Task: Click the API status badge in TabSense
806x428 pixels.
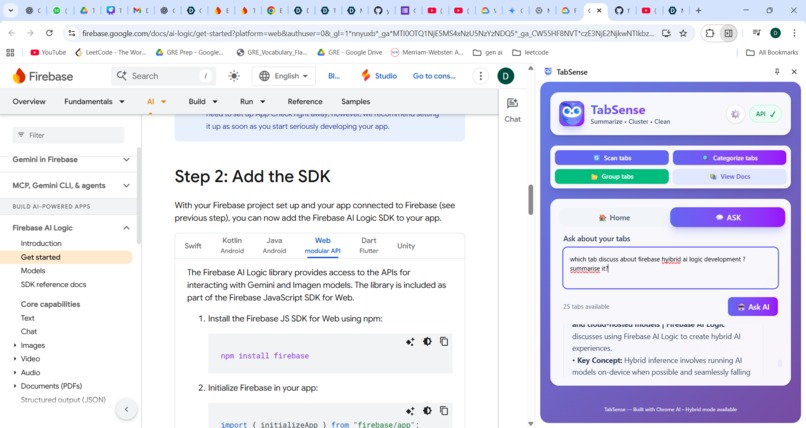Action: (x=765, y=114)
